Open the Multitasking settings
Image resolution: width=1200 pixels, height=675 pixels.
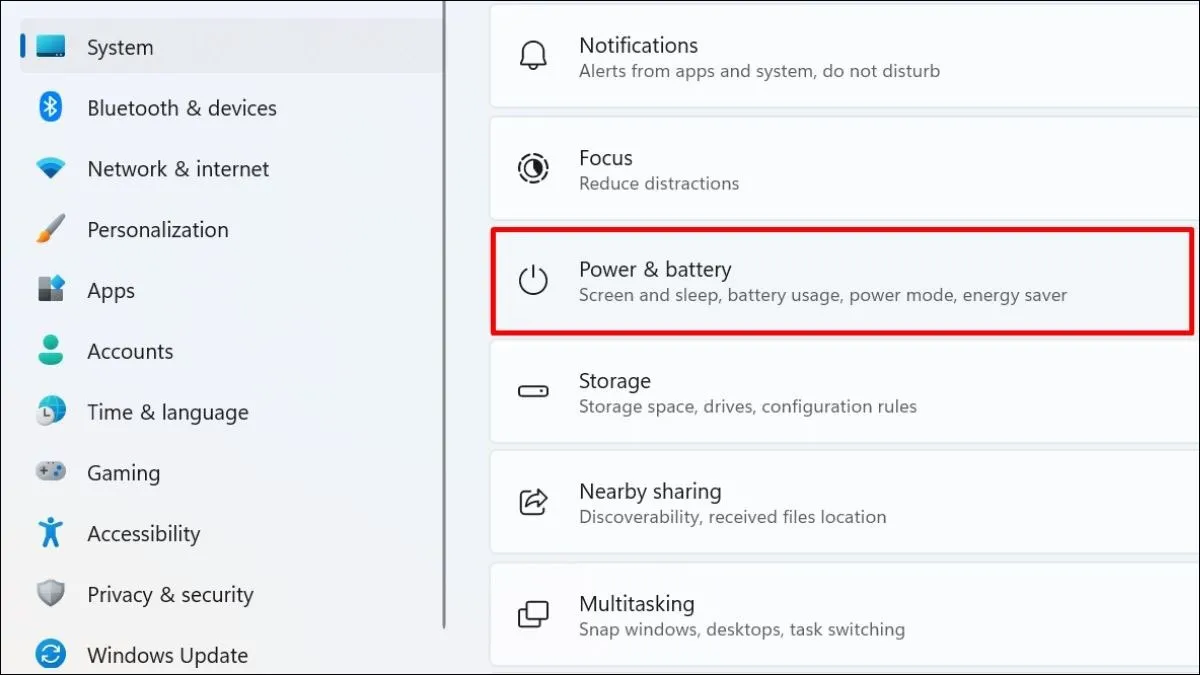click(840, 615)
